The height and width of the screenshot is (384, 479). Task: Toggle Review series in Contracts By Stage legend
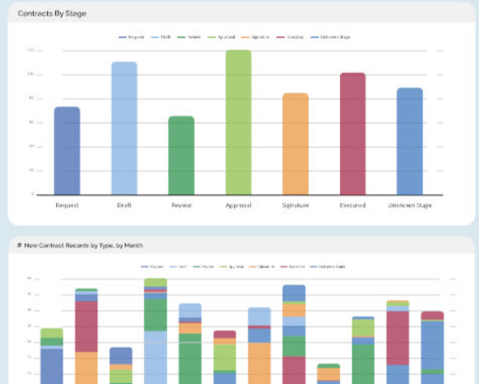(189, 37)
